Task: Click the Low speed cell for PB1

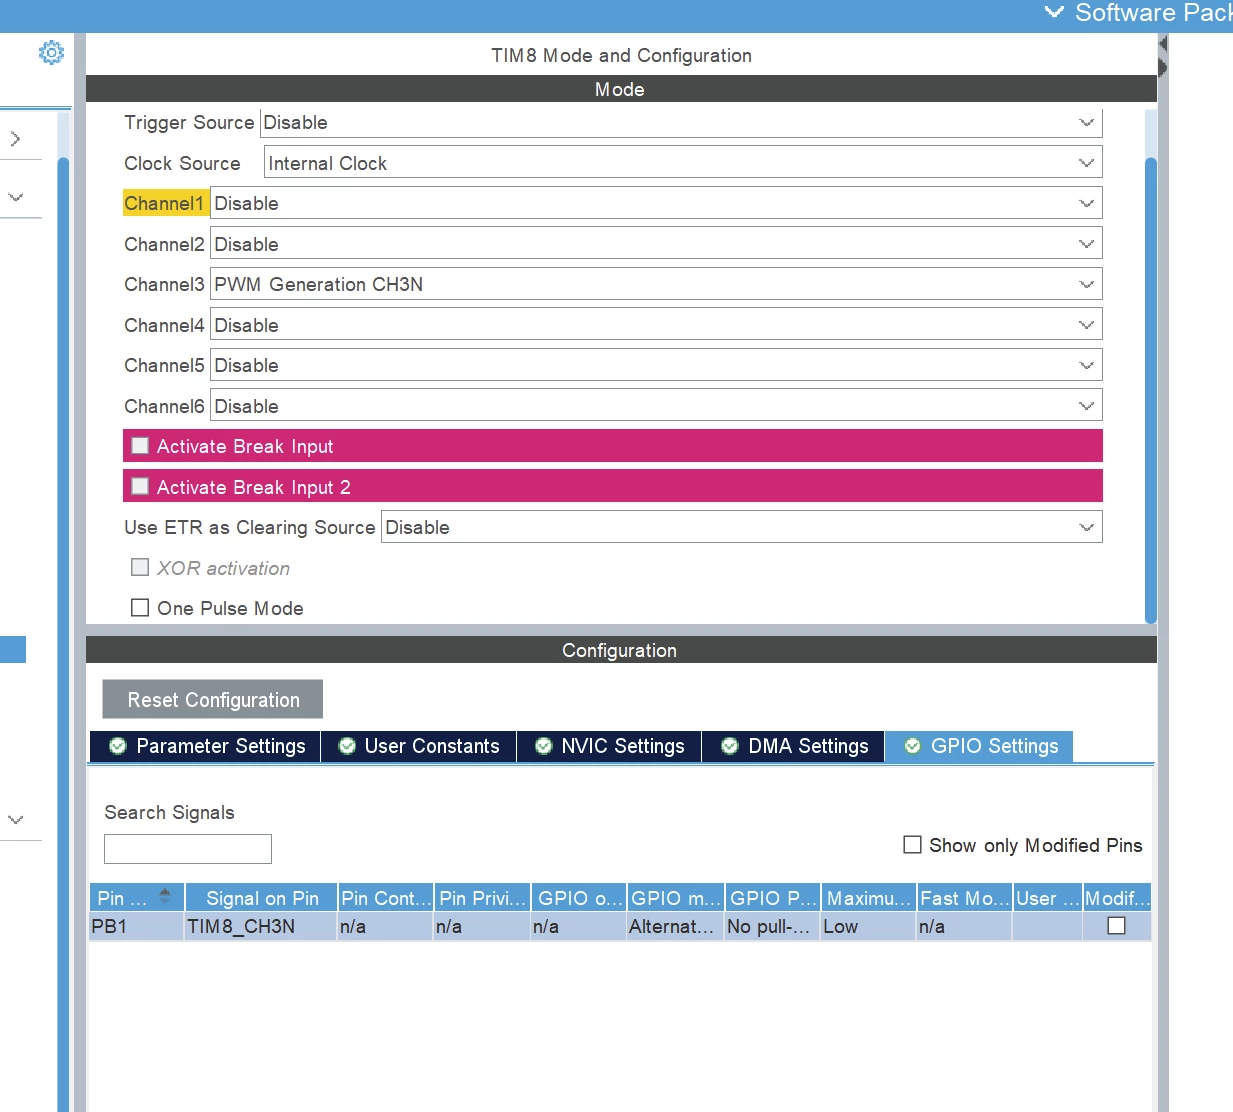Action: pos(869,927)
